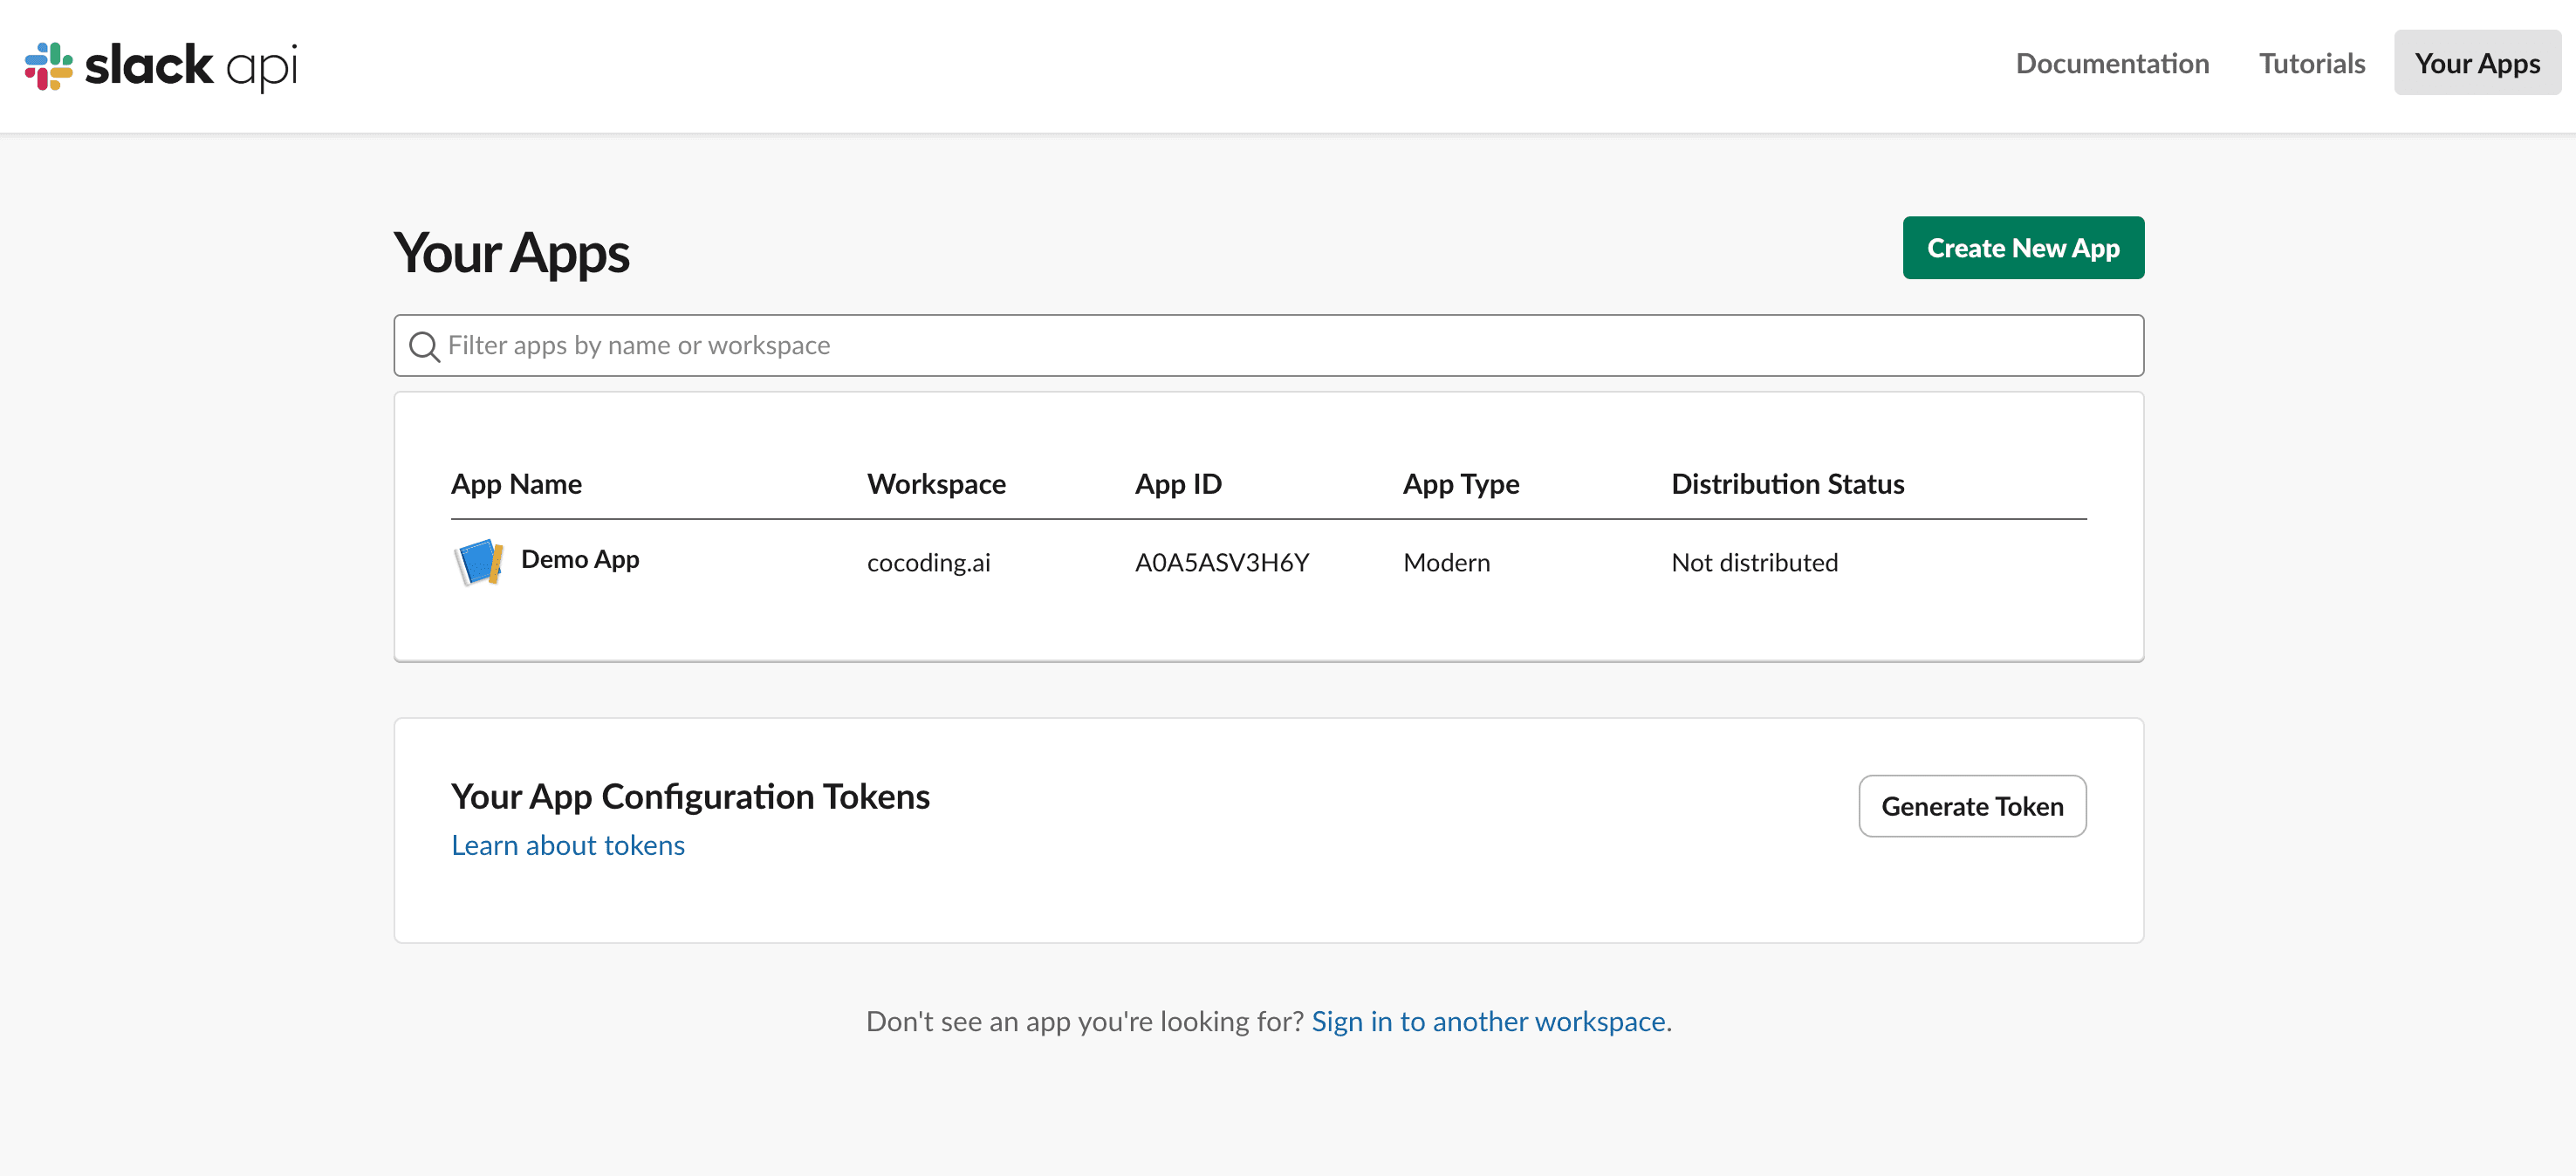Go to Your Apps tab

click(2477, 63)
